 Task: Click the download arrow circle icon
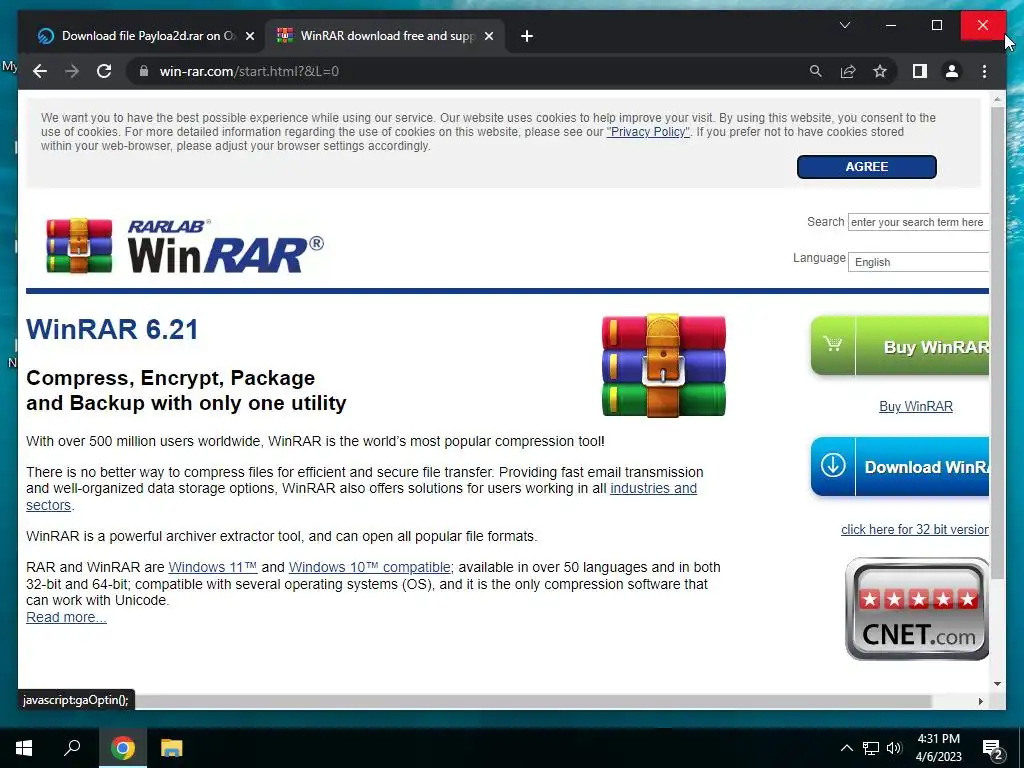point(833,466)
